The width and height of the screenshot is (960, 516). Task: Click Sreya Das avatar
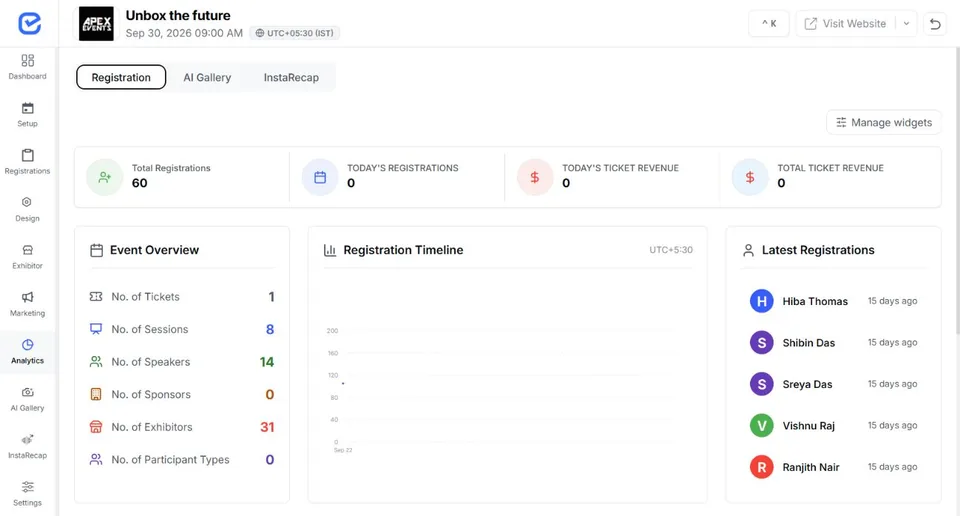tap(762, 384)
